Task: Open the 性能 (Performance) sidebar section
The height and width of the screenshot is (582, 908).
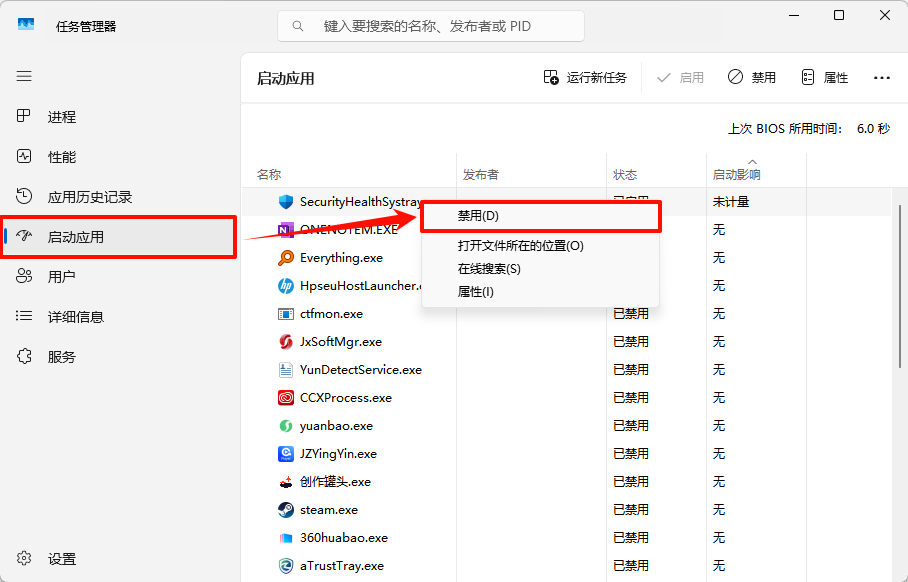Action: coord(60,156)
